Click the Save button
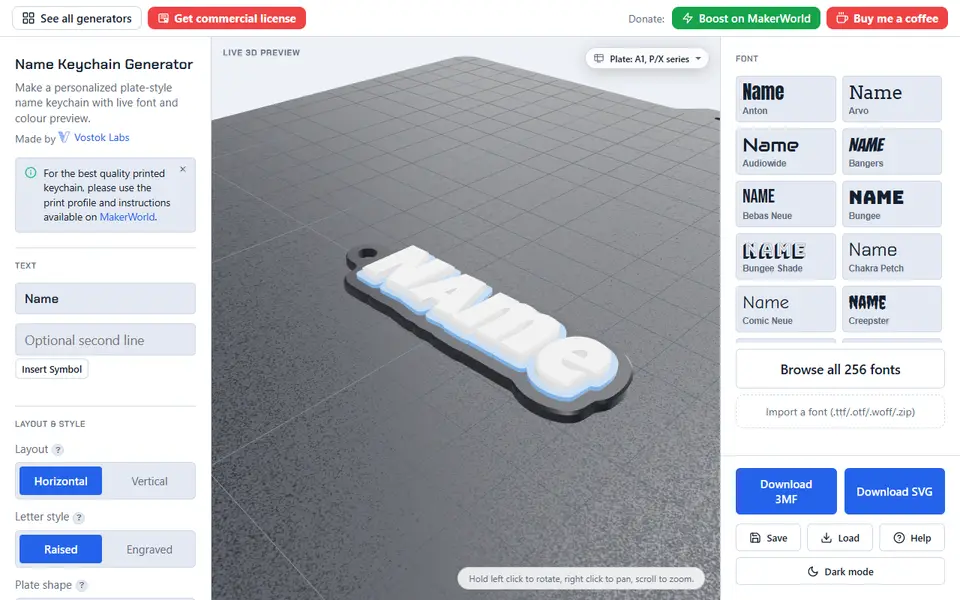 768,538
